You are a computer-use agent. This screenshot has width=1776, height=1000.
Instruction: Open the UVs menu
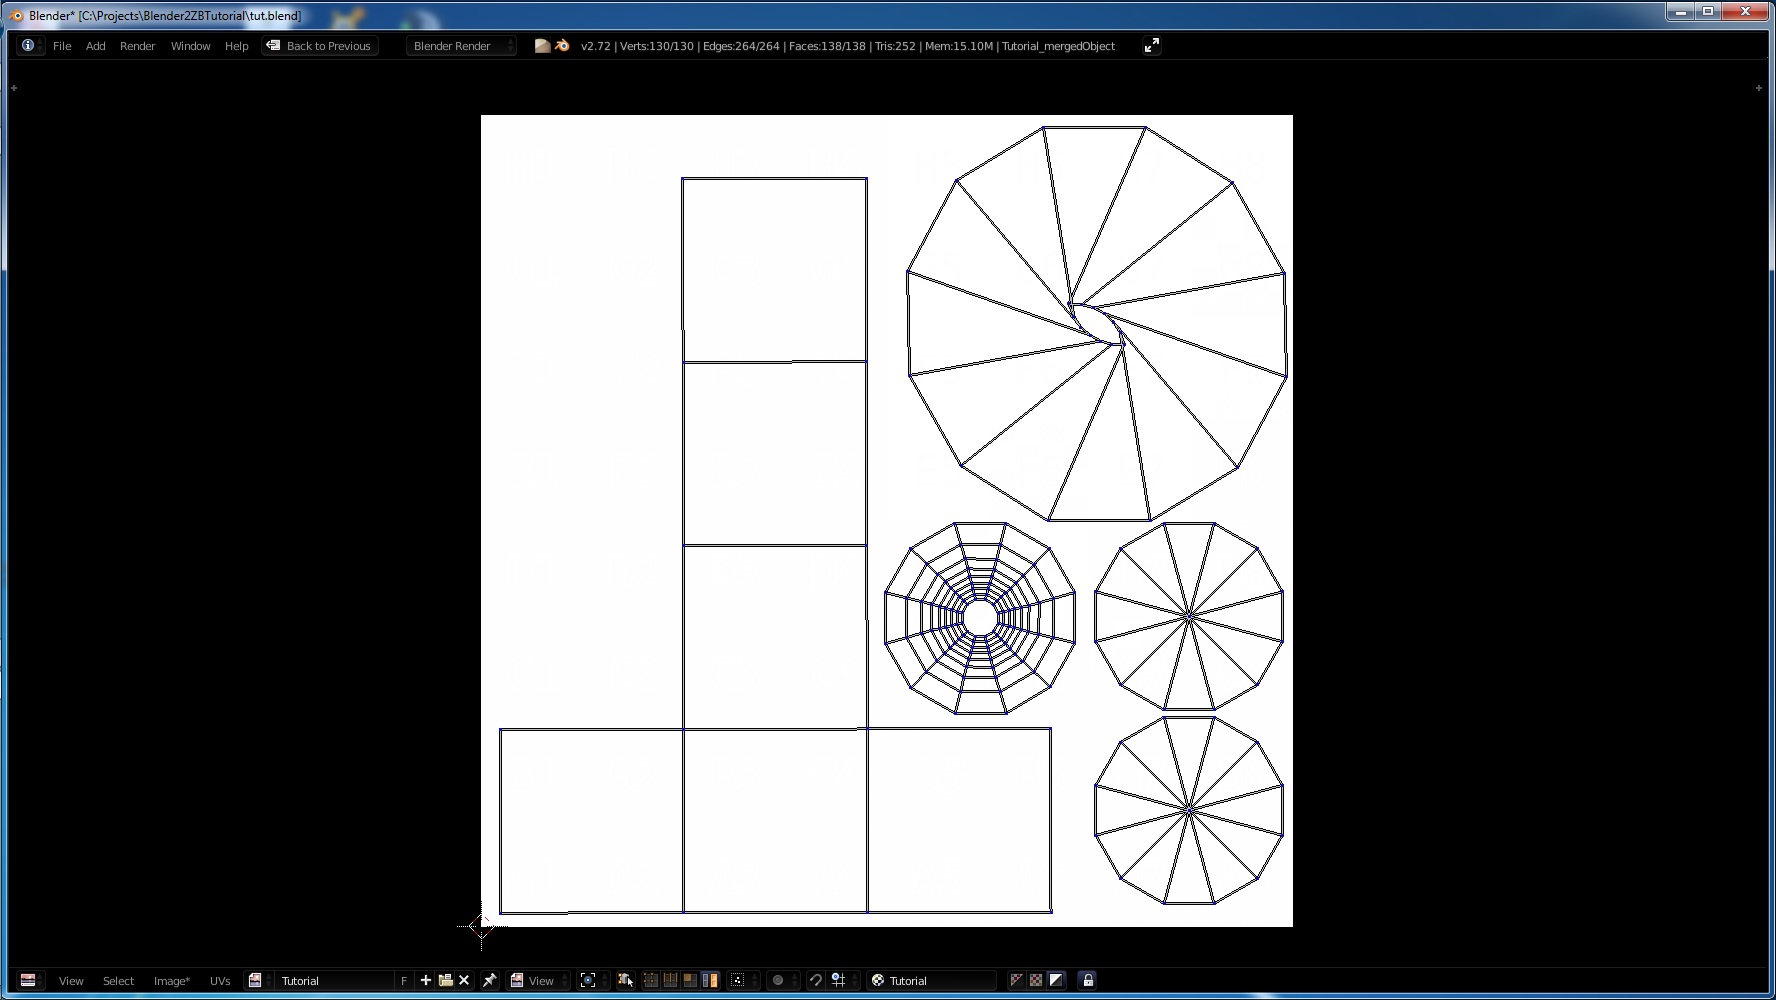[220, 981]
